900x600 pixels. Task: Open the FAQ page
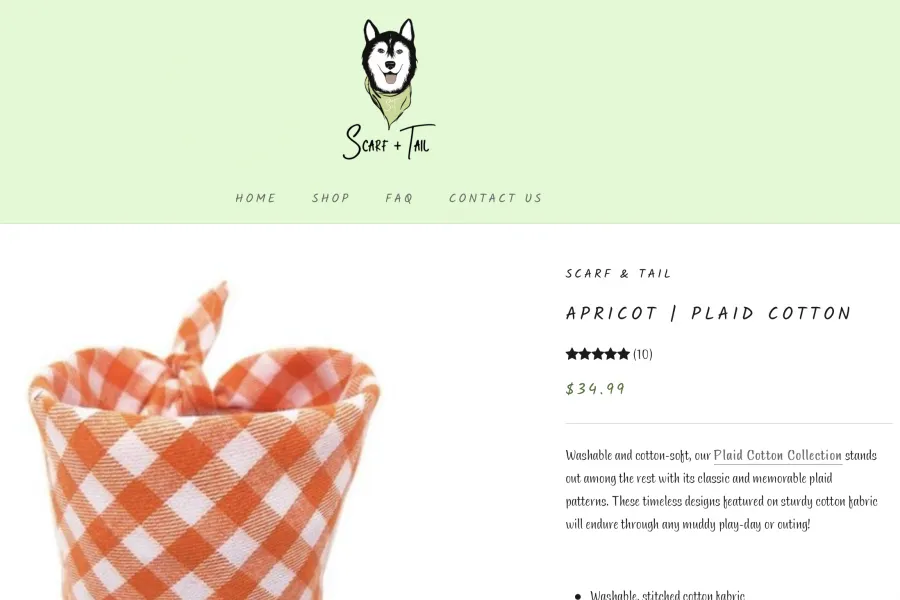(x=399, y=198)
